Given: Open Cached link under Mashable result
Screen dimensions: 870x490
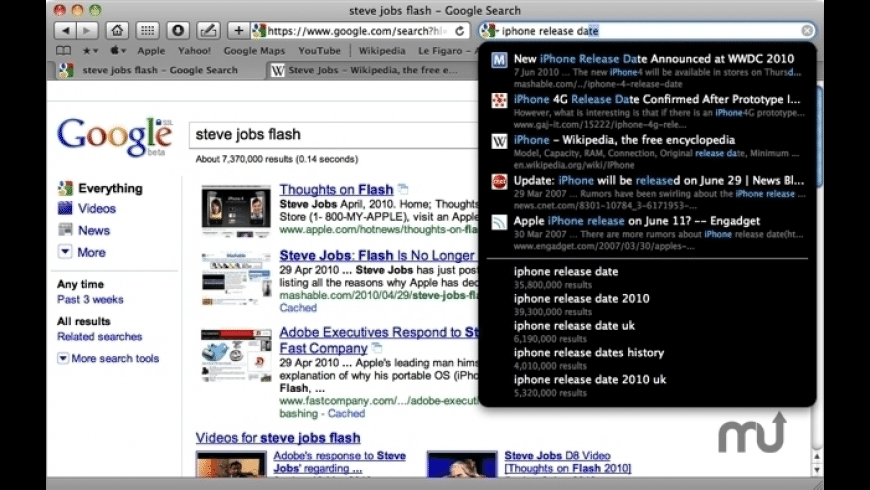Looking at the screenshot, I should coord(298,308).
